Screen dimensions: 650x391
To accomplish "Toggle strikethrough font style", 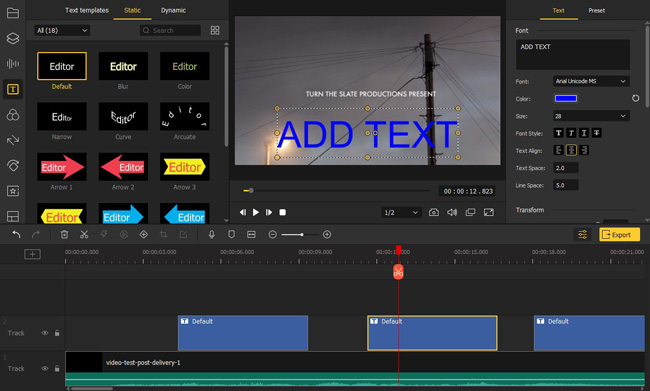I will tap(597, 133).
